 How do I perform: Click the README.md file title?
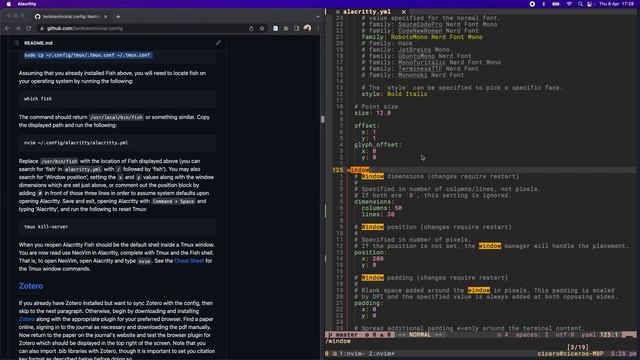pos(38,43)
